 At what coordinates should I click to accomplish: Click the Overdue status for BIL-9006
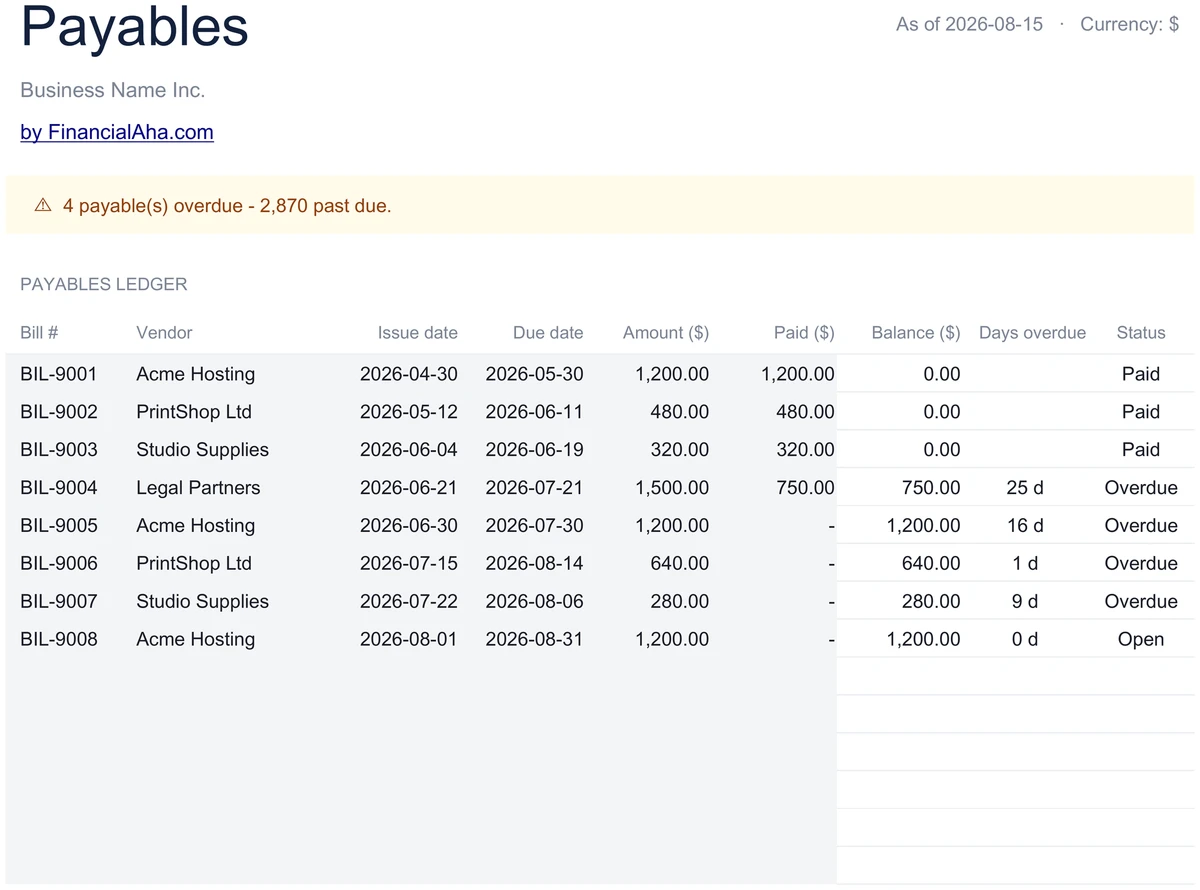[x=1141, y=564]
